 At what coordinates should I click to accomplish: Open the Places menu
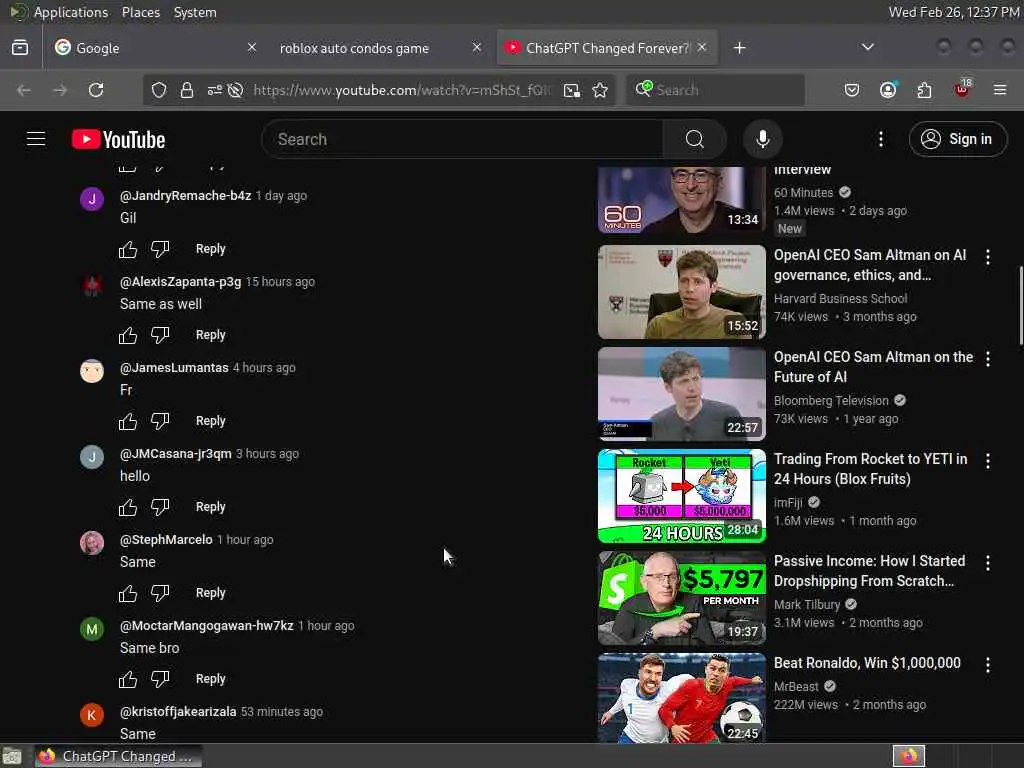[x=140, y=12]
